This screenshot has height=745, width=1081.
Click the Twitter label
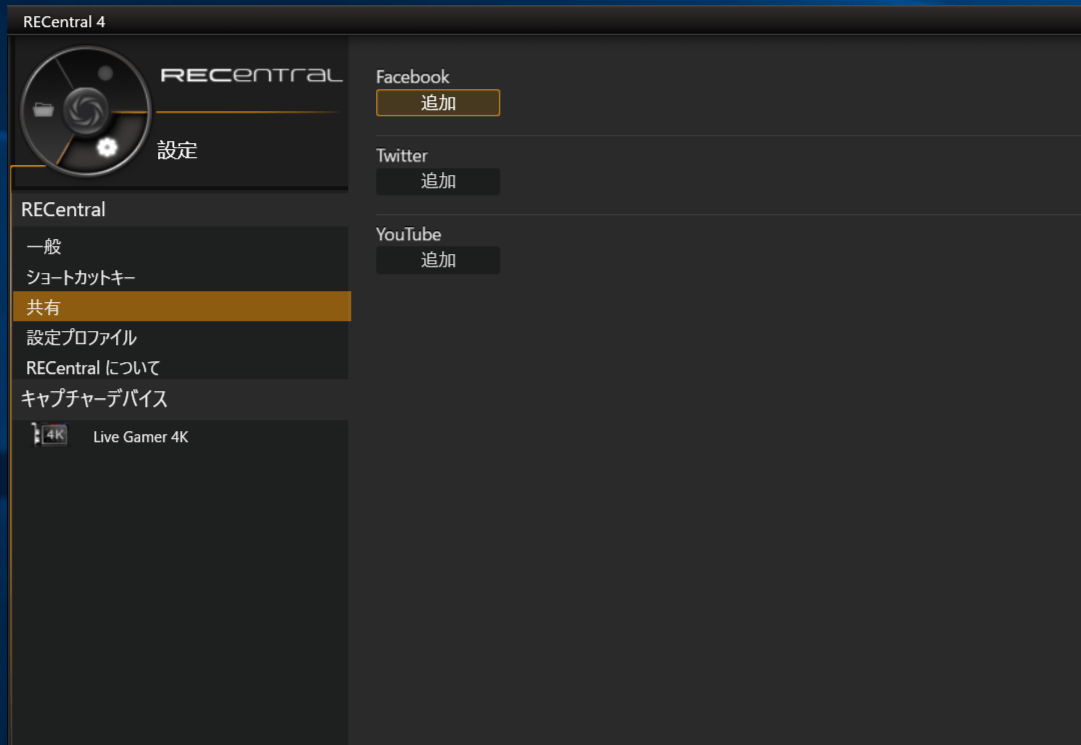pos(401,155)
